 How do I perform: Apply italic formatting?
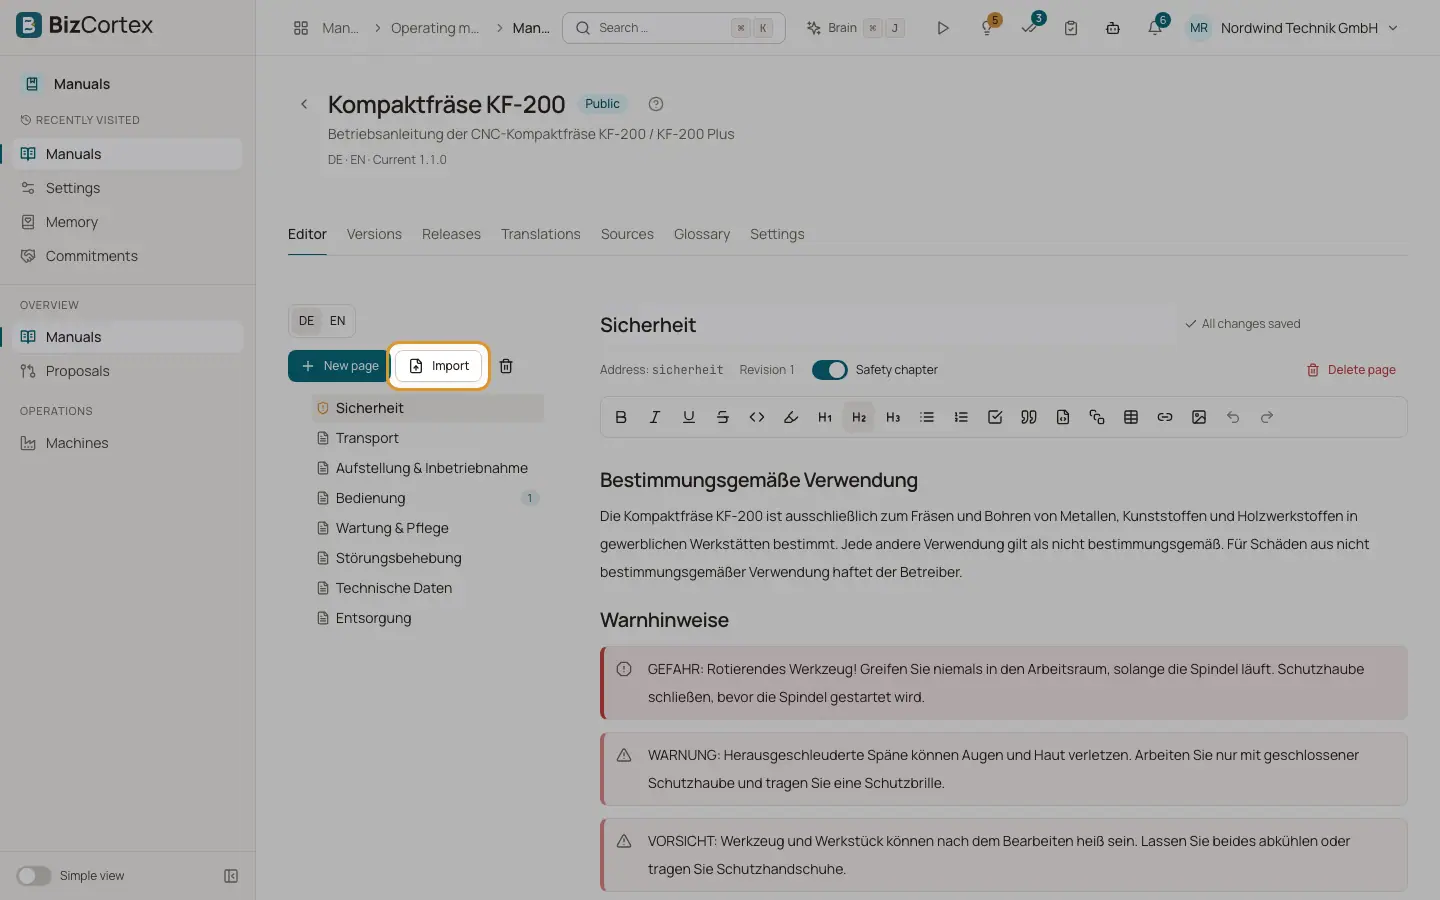[x=655, y=417]
